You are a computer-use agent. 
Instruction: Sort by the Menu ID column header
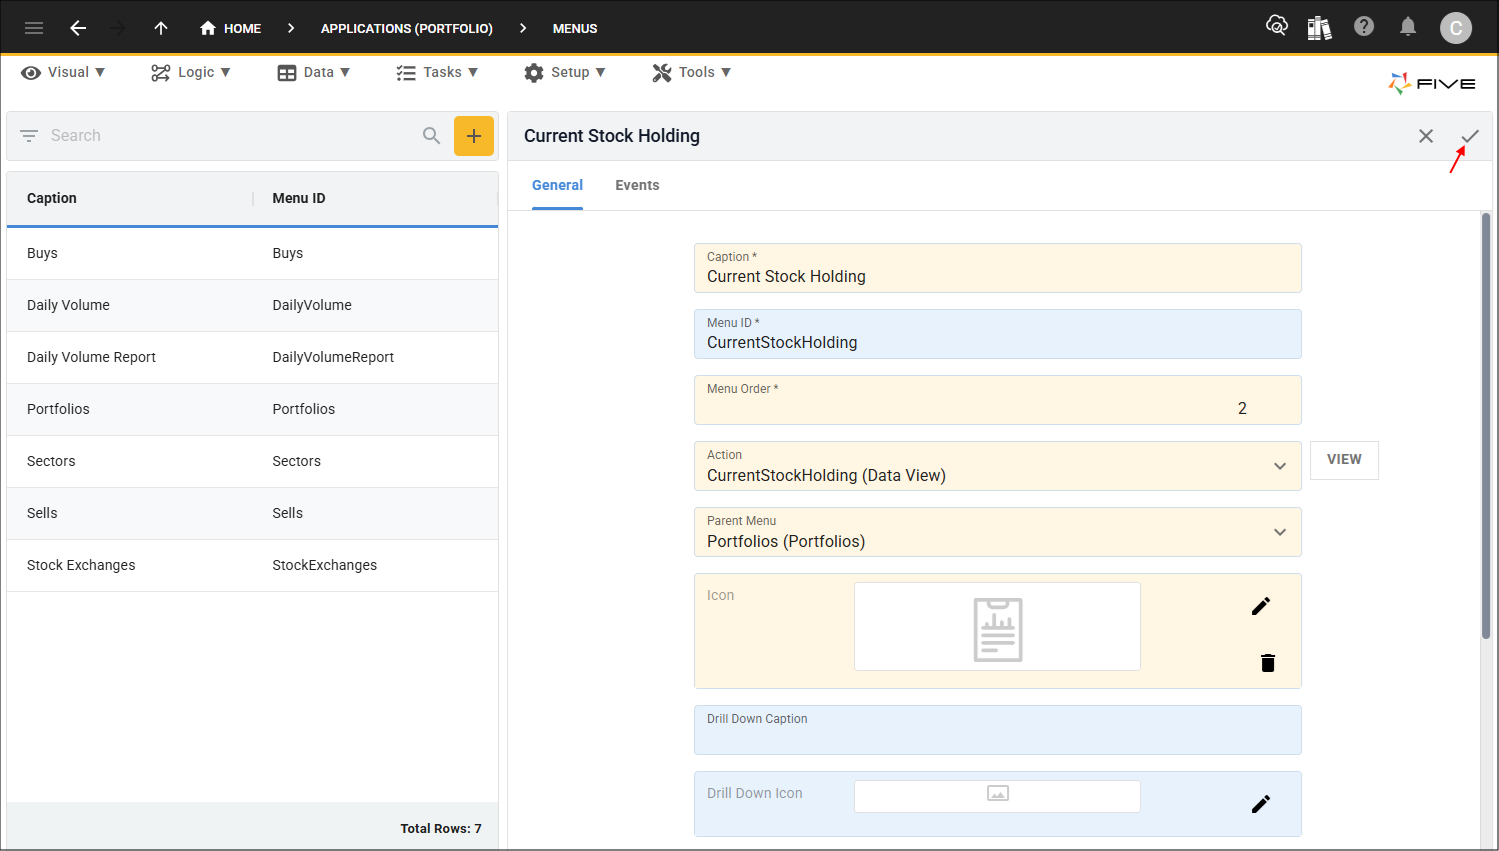click(x=299, y=198)
